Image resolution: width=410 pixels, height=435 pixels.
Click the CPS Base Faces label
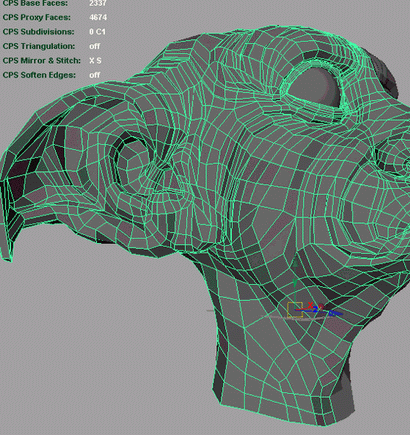pyautogui.click(x=35, y=3)
